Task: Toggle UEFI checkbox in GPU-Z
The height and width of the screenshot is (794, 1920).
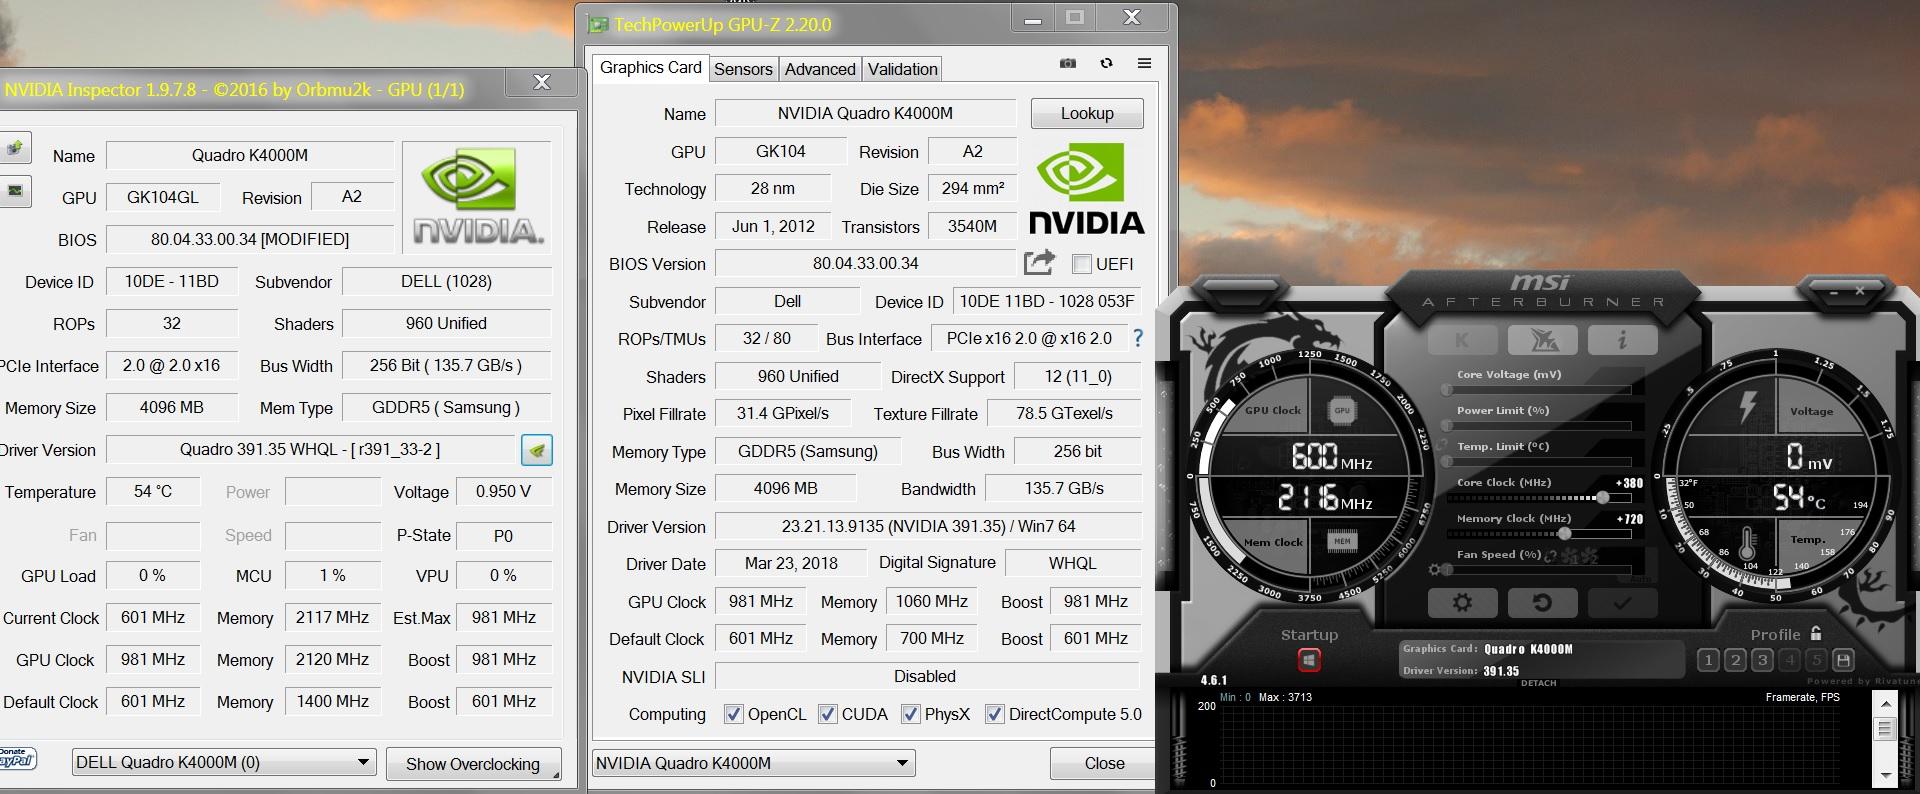Action: click(1081, 264)
